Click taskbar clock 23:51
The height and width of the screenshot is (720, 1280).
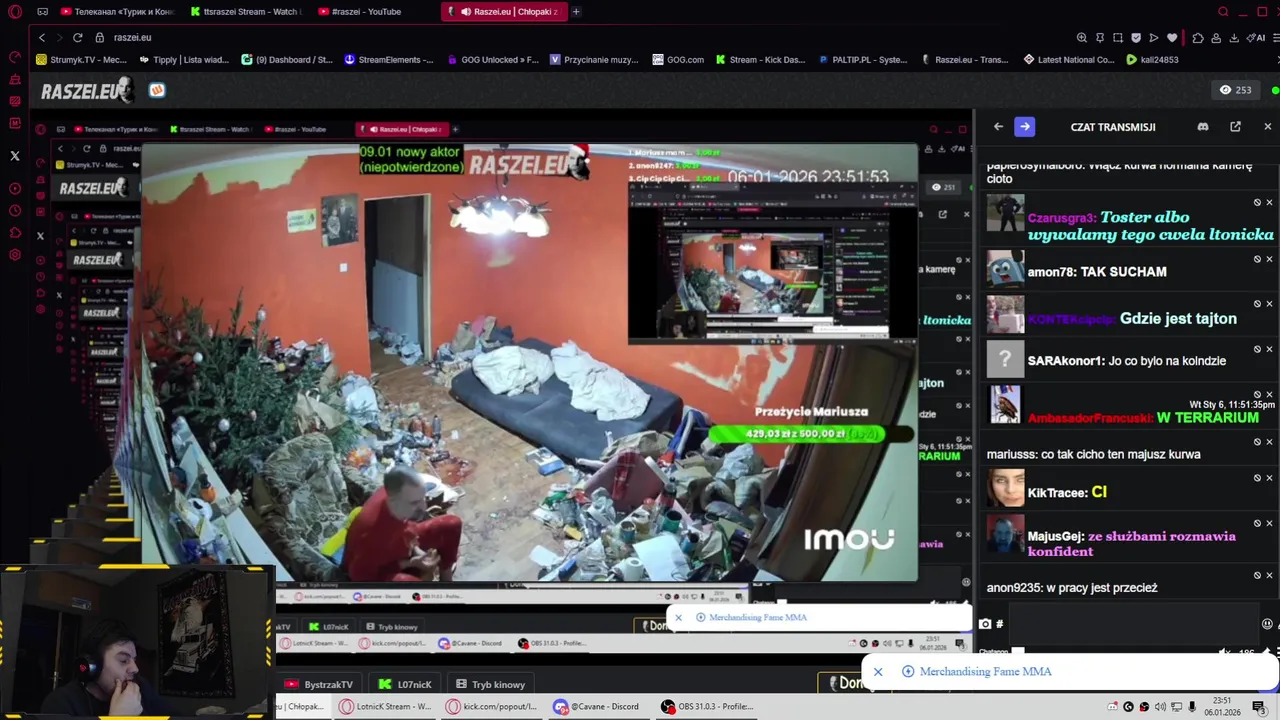pyautogui.click(x=1223, y=706)
